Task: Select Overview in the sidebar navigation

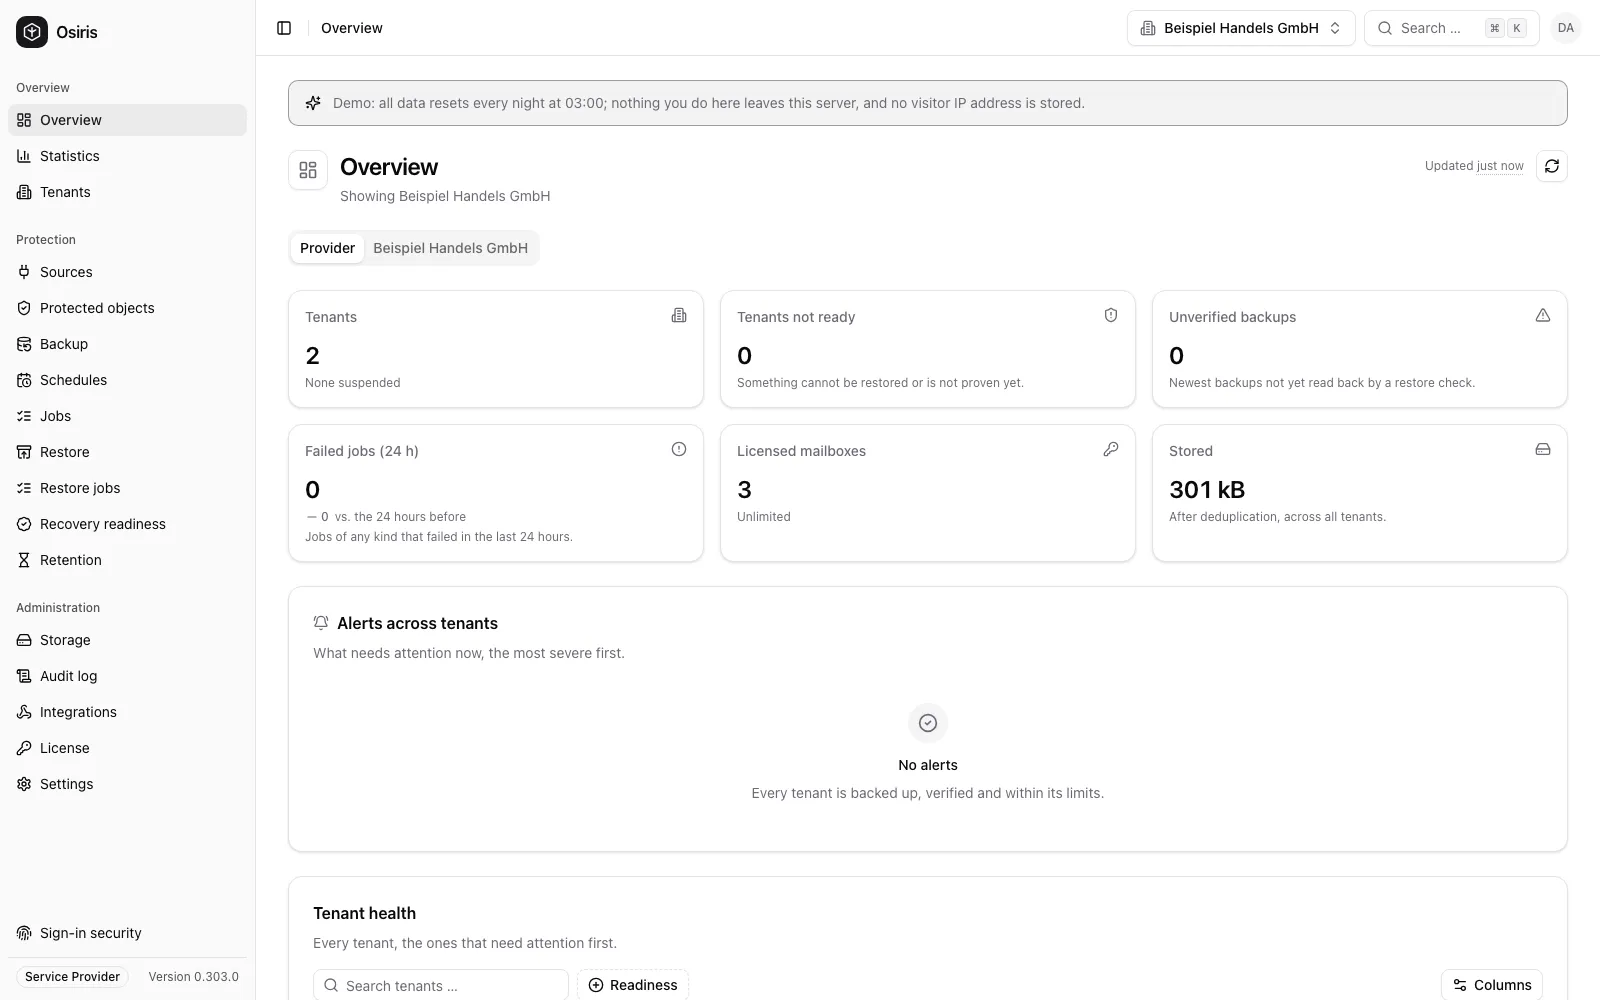Action: (x=127, y=120)
